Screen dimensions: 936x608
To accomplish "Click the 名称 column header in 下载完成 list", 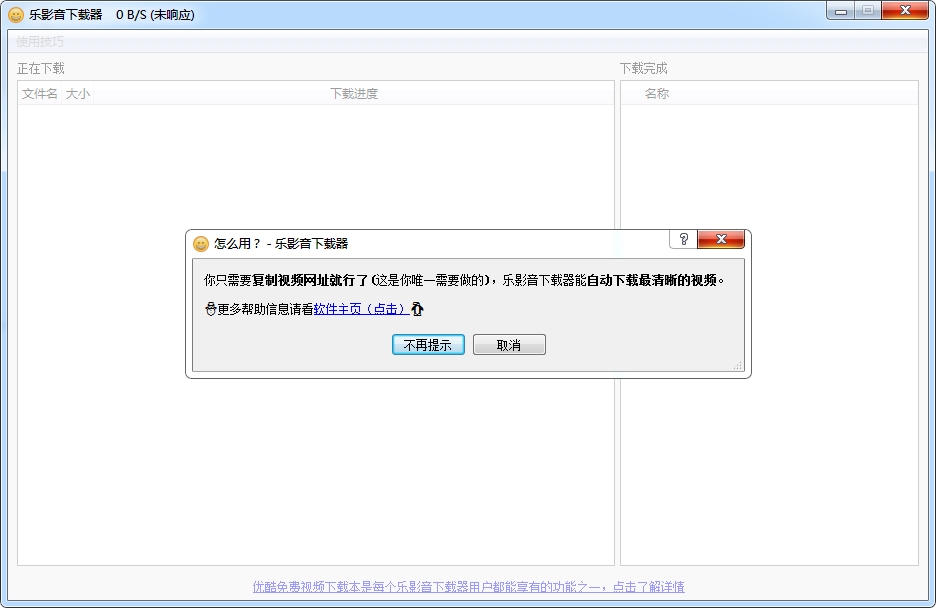I will pos(657,94).
